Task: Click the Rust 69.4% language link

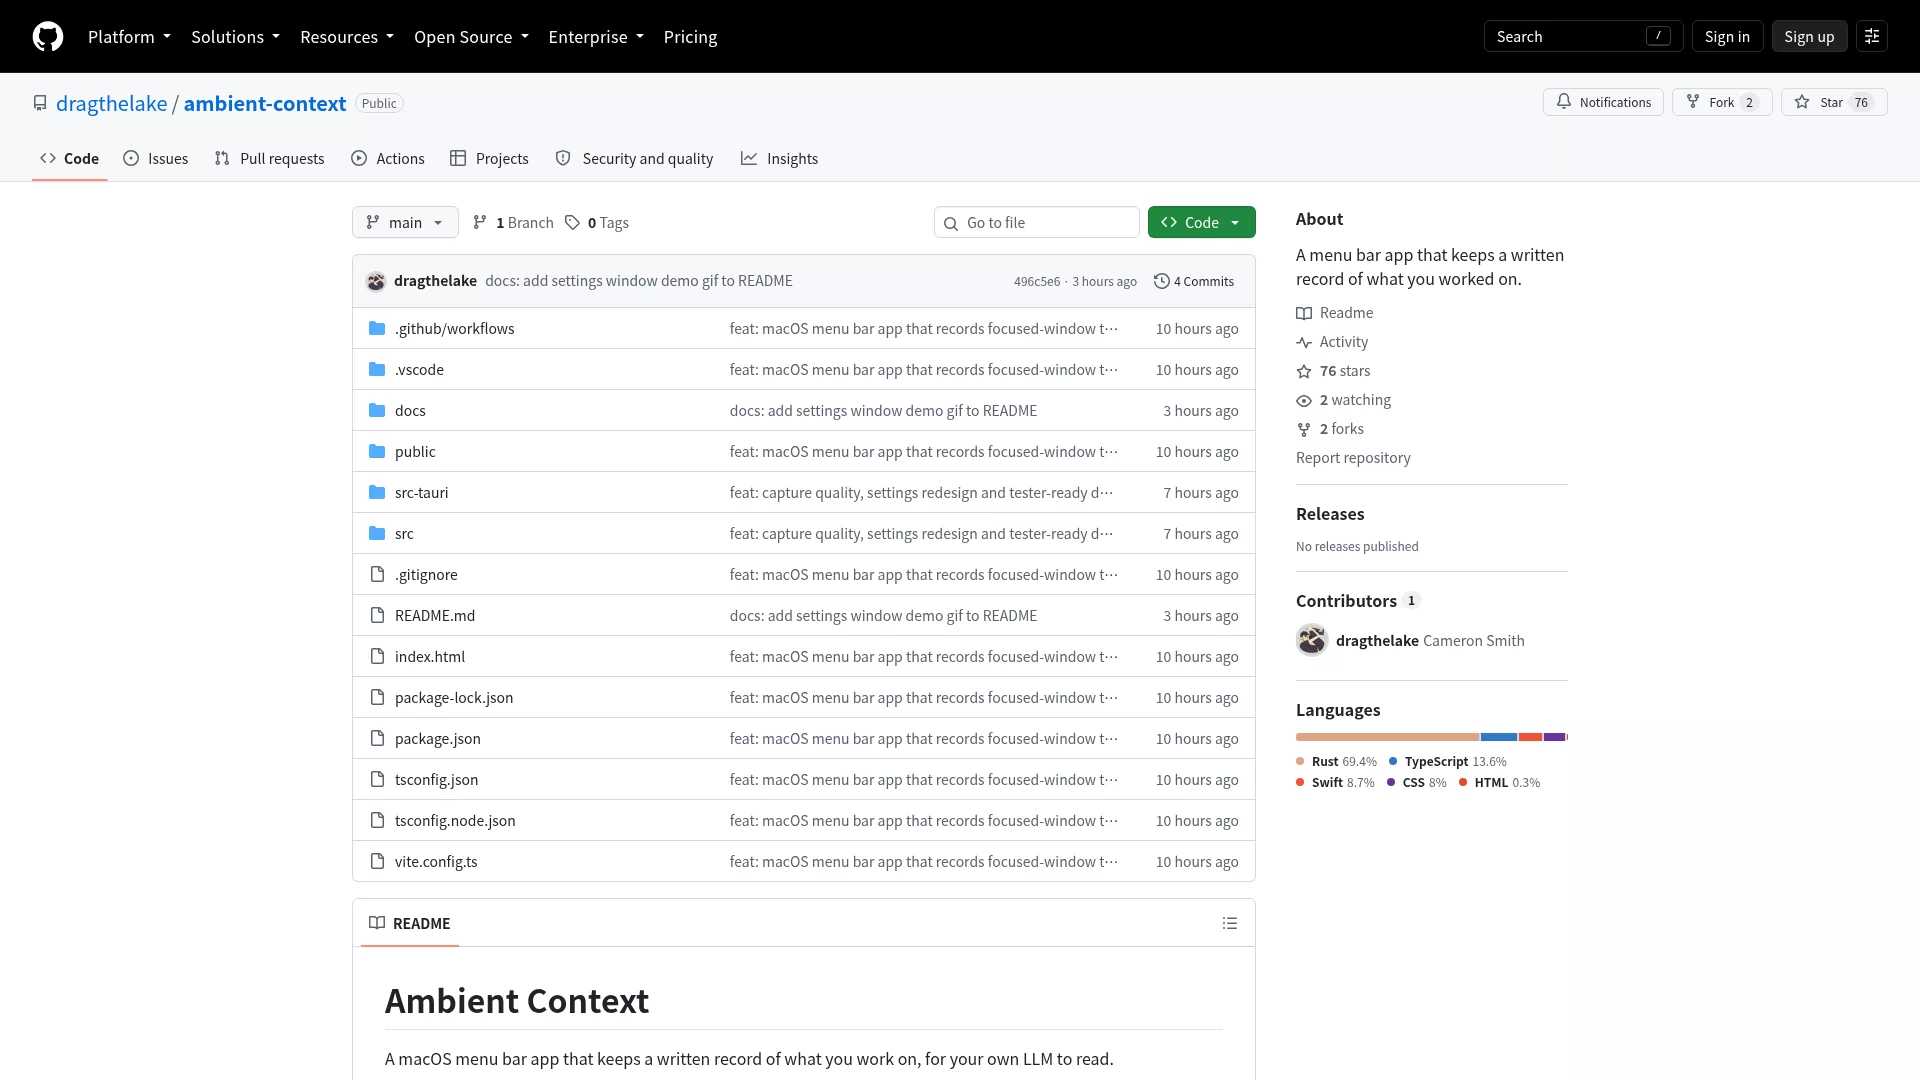Action: point(1337,762)
